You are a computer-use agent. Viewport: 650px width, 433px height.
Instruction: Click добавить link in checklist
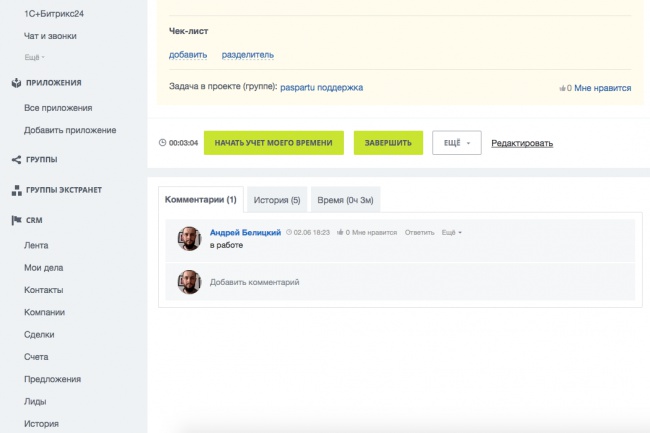pyautogui.click(x=188, y=55)
